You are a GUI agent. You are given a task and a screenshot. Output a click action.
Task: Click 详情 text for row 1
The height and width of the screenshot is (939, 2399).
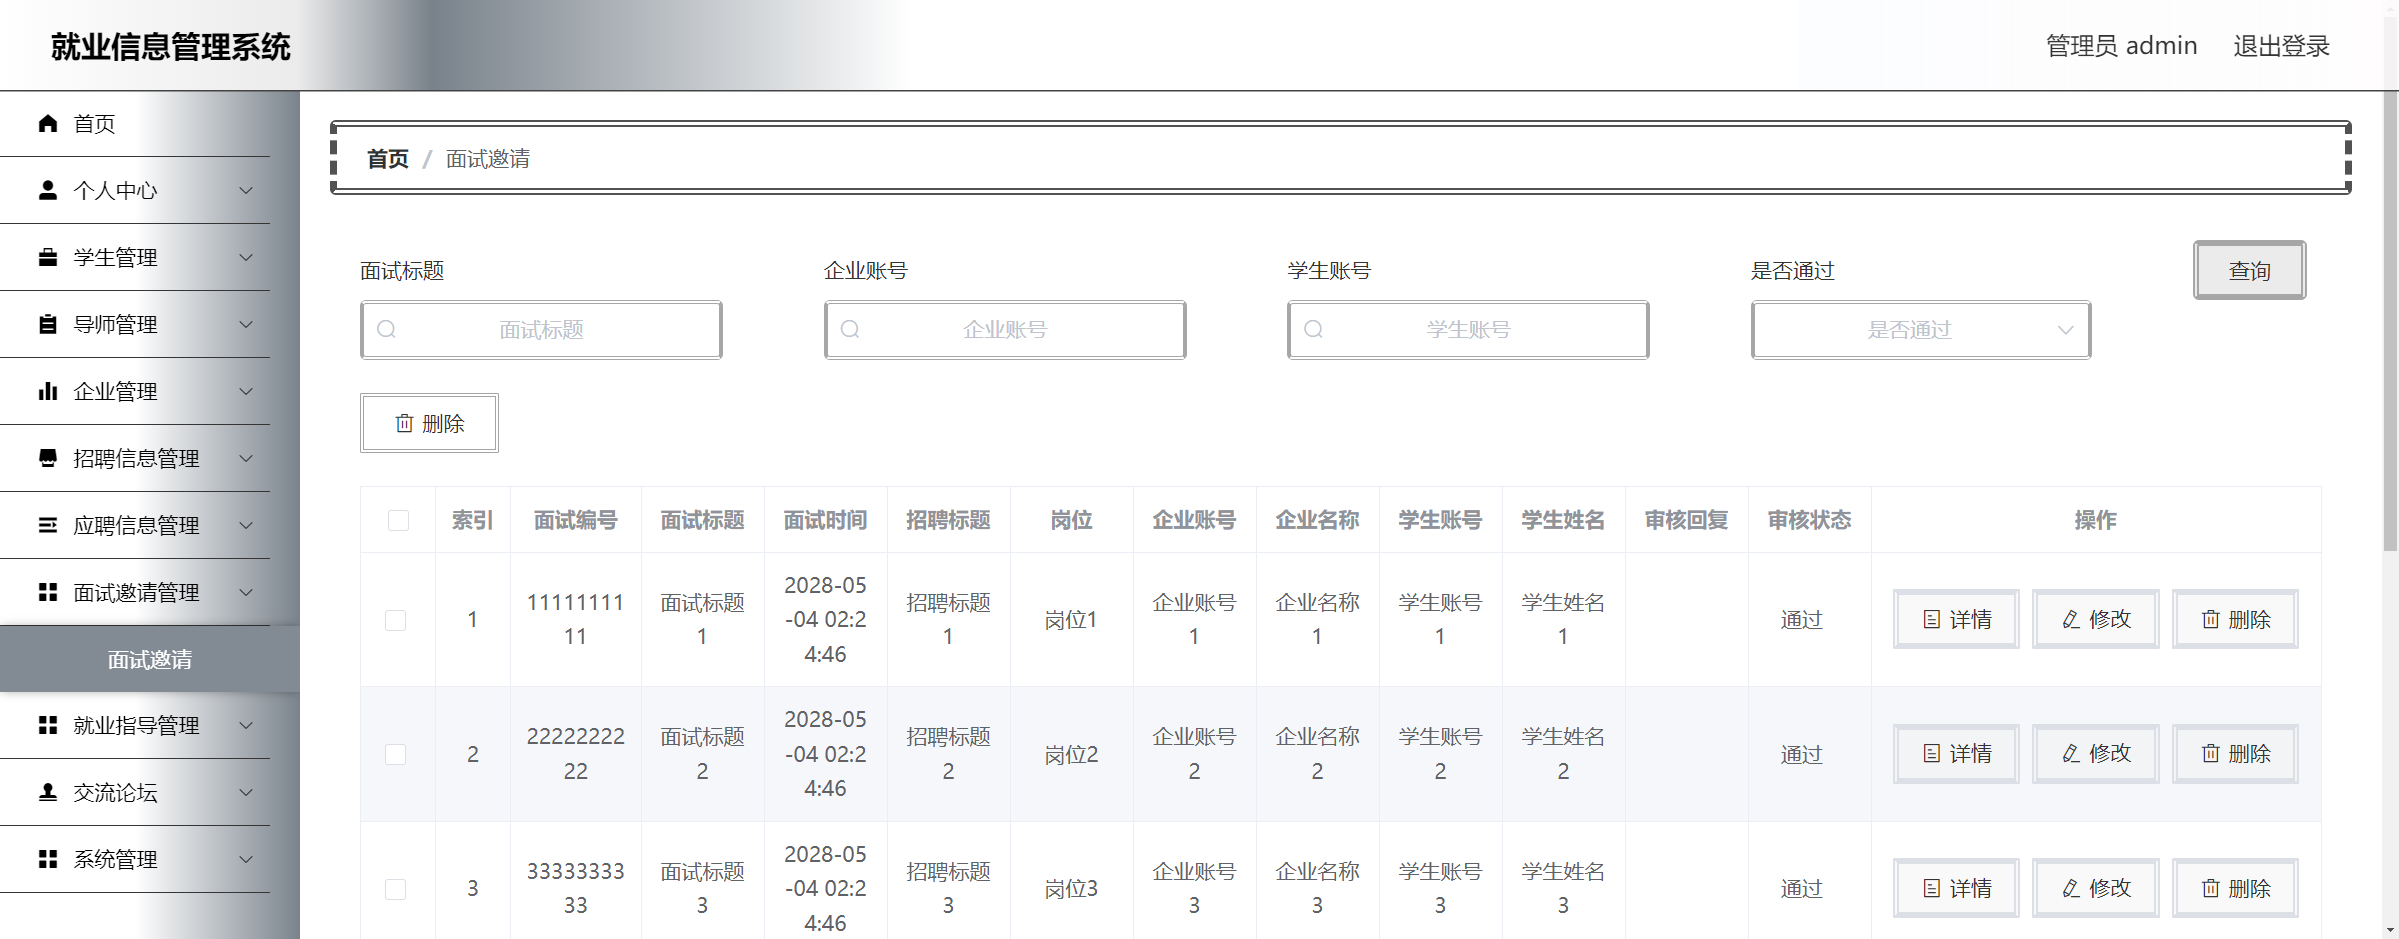click(x=1970, y=620)
